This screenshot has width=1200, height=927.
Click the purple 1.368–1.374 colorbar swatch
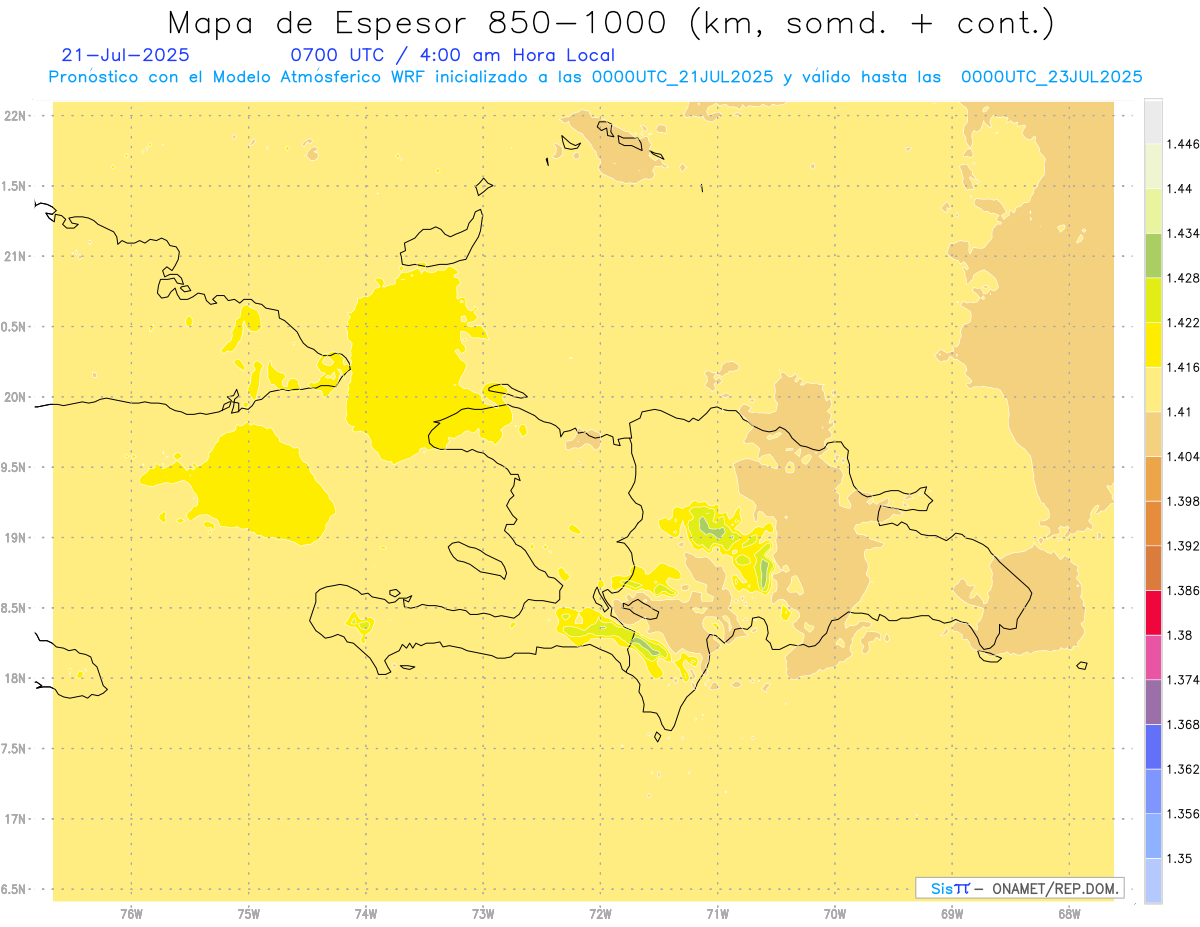pos(1153,702)
